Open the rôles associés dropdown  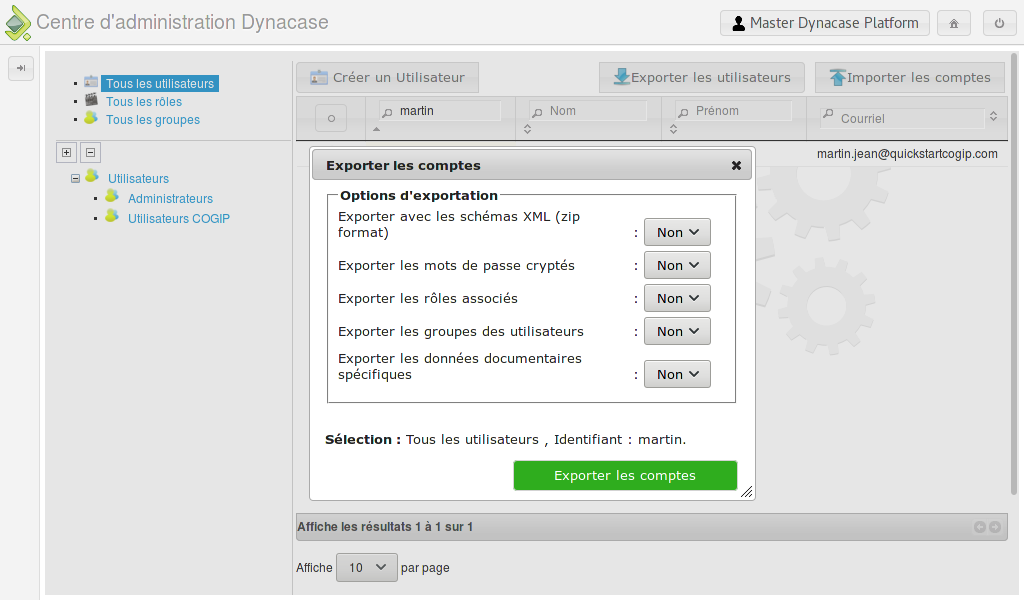[677, 298]
